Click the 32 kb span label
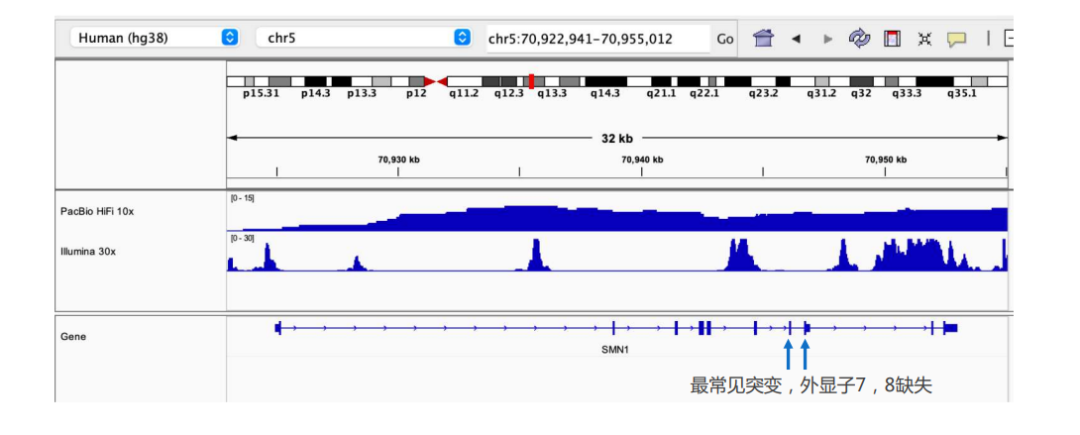This screenshot has width=1080, height=435. click(616, 138)
